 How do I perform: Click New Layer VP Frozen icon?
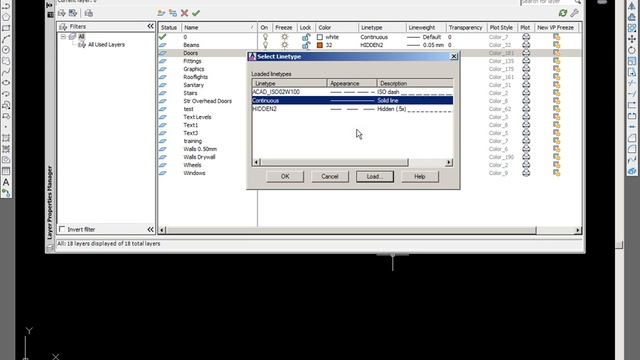point(173,13)
